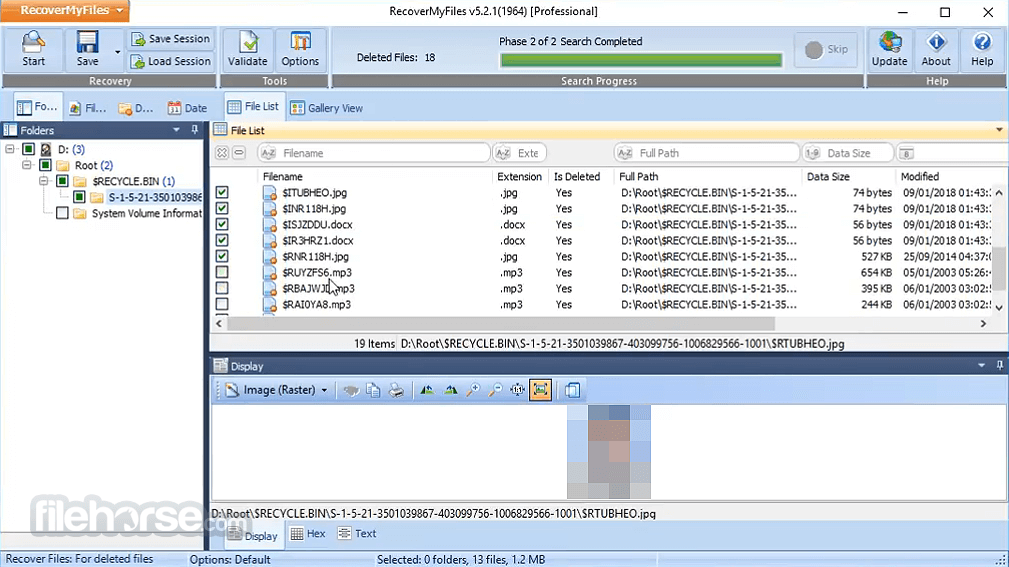This screenshot has width=1009, height=567.
Task: Check $RAI0YA8.mp3 file checkbox
Action: click(222, 304)
